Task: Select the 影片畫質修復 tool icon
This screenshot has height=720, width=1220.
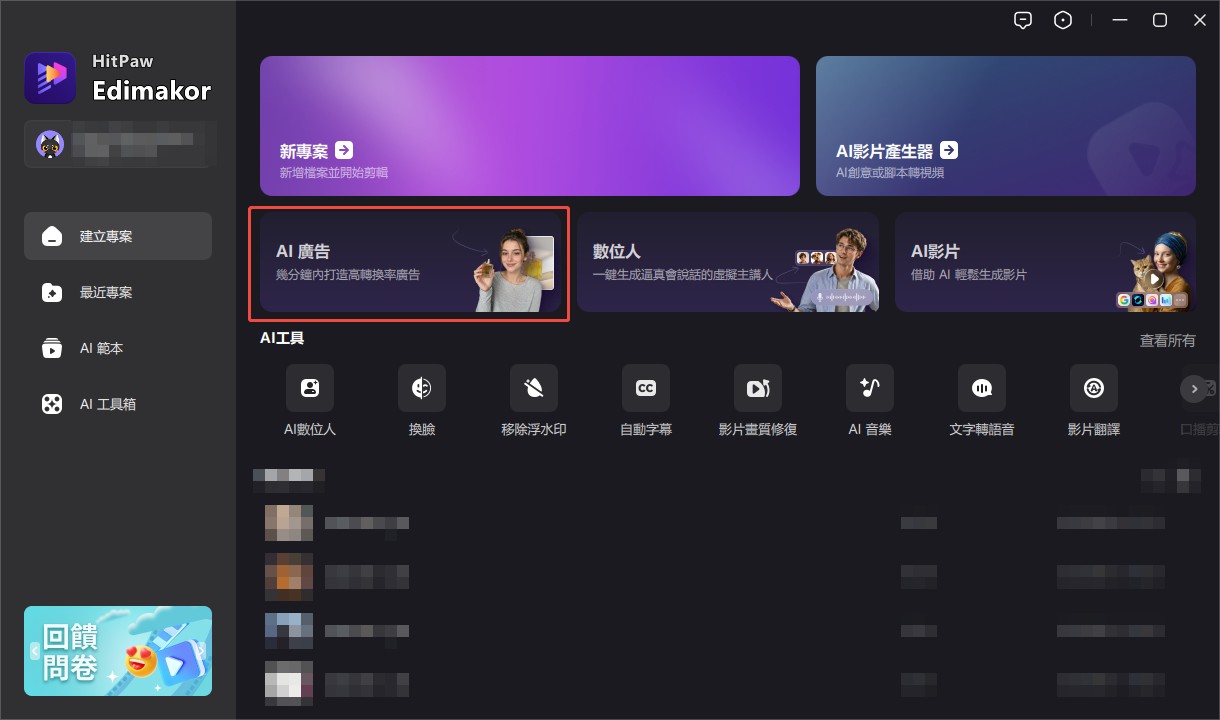Action: [758, 388]
